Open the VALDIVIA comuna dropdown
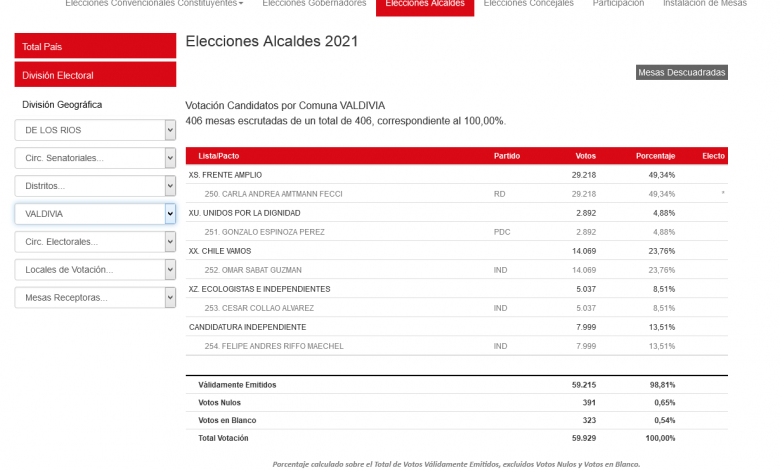This screenshot has height=470, width=780. tap(95, 214)
